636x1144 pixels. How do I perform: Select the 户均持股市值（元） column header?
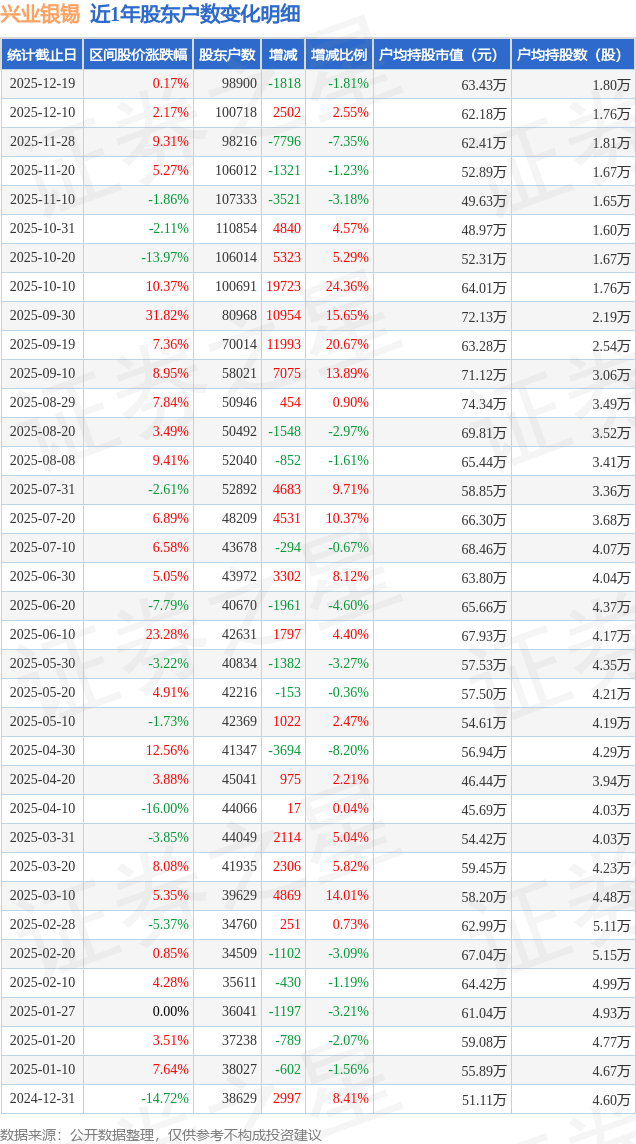441,55
